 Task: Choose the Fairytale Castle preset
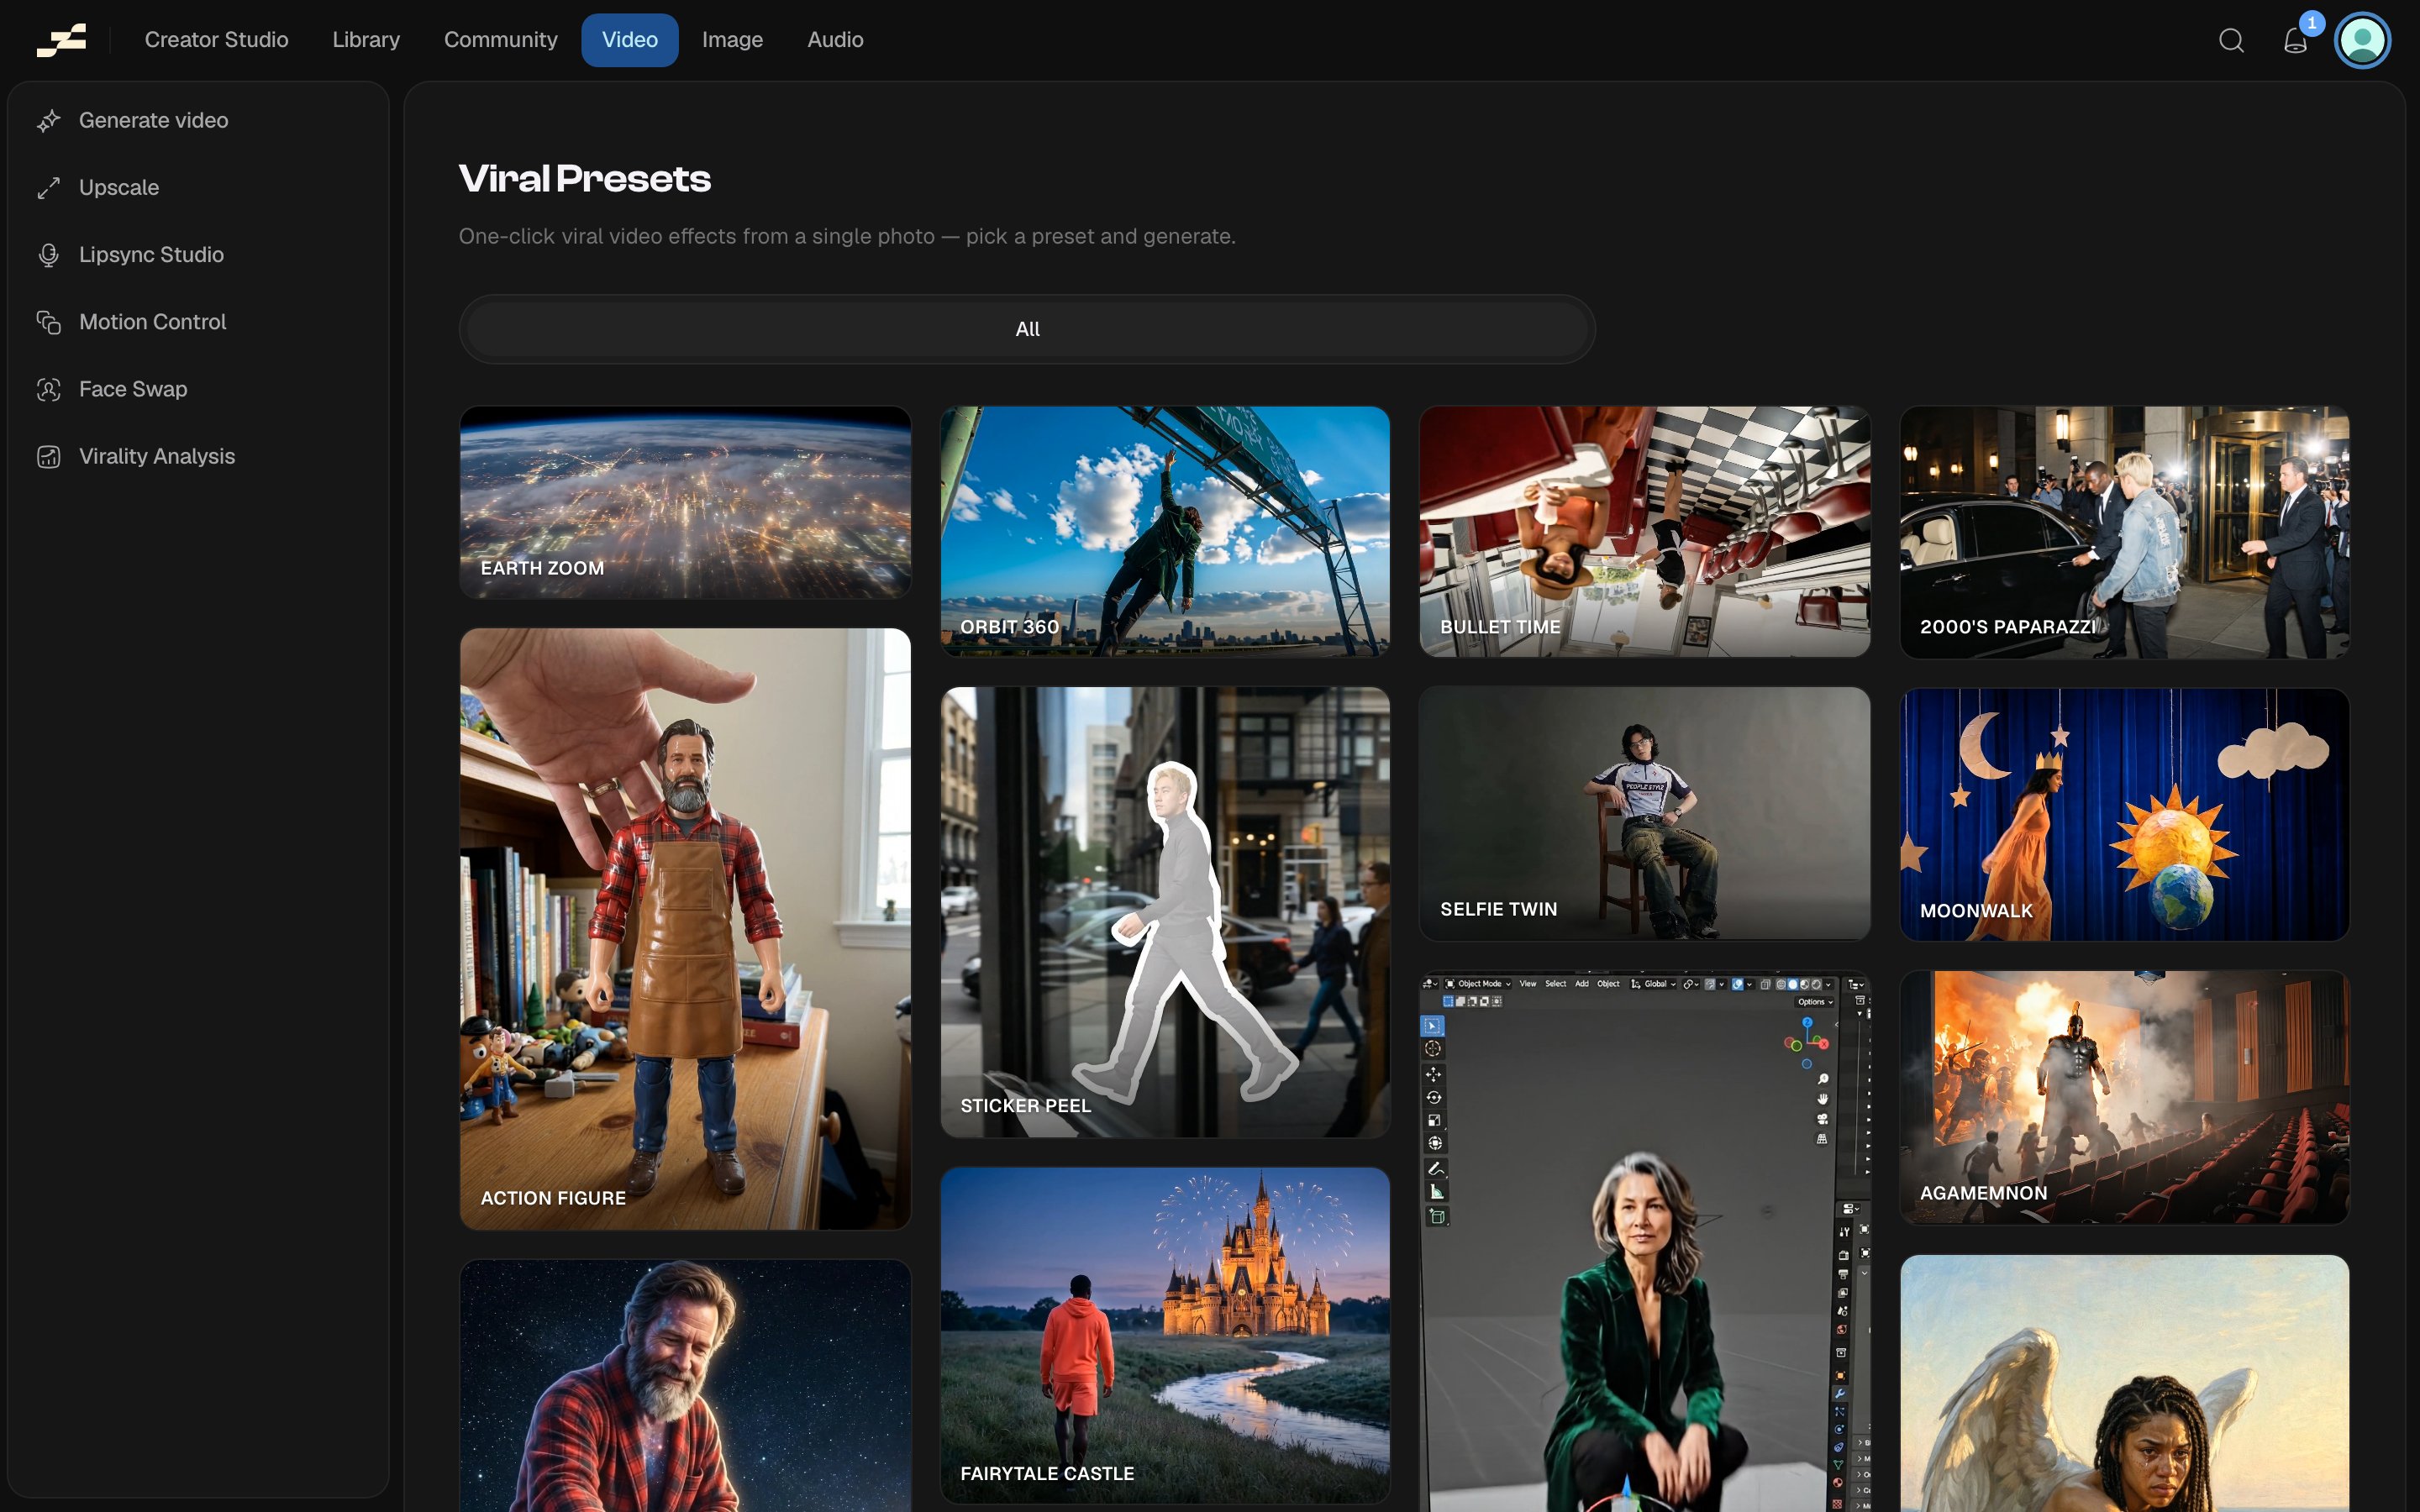1165,1335
